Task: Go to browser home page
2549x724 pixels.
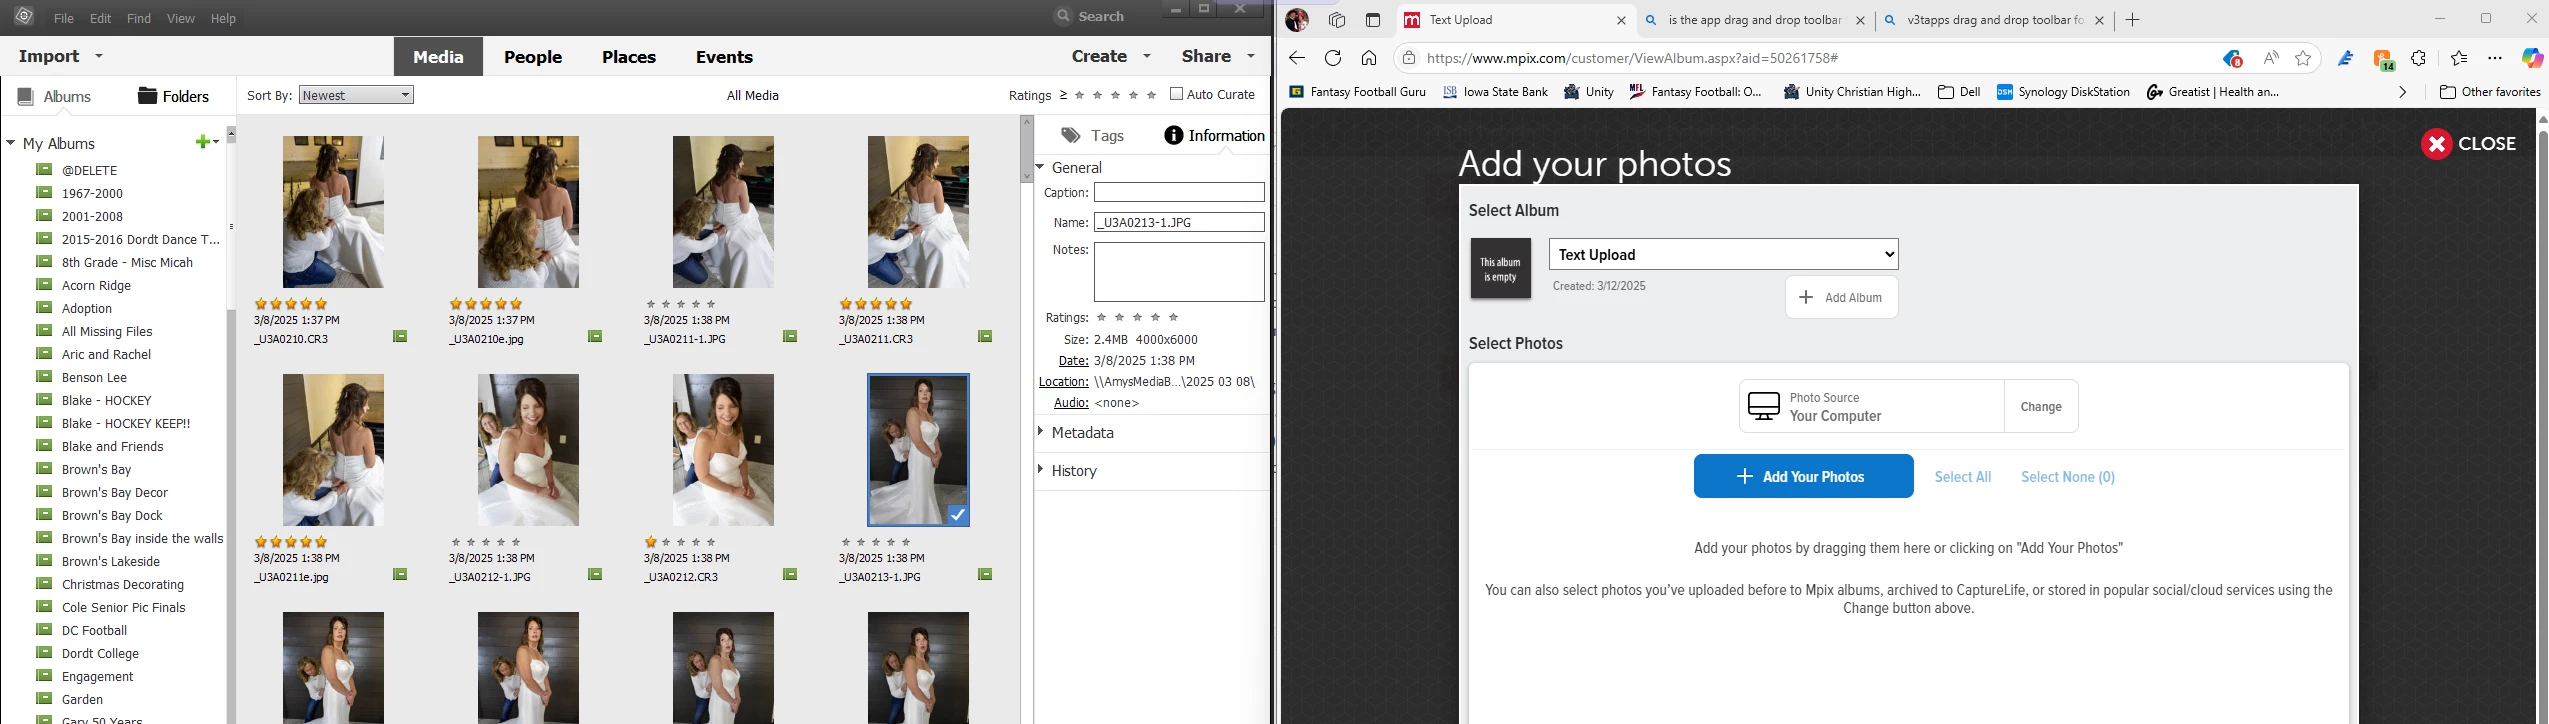Action: point(1369,58)
